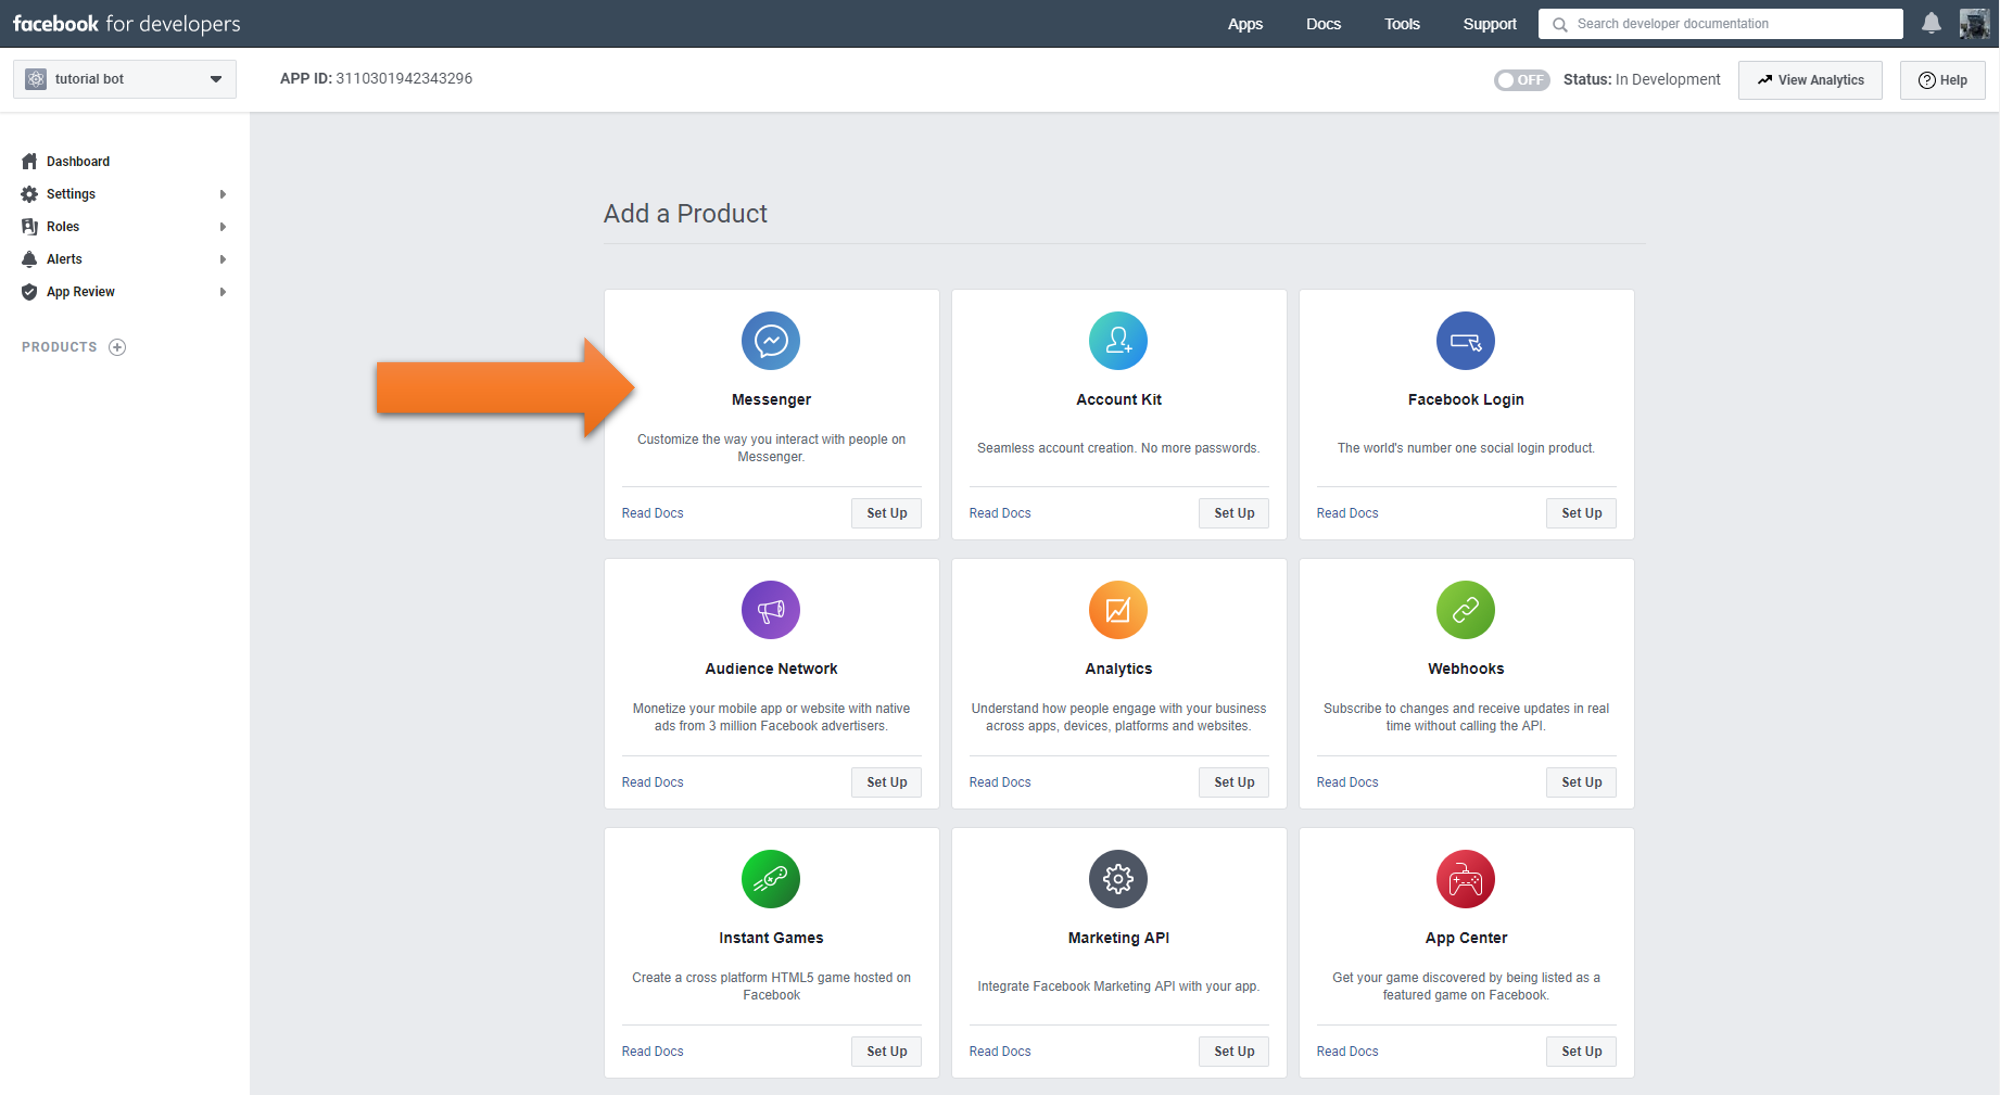Click the Facebook Login product icon

1465,341
